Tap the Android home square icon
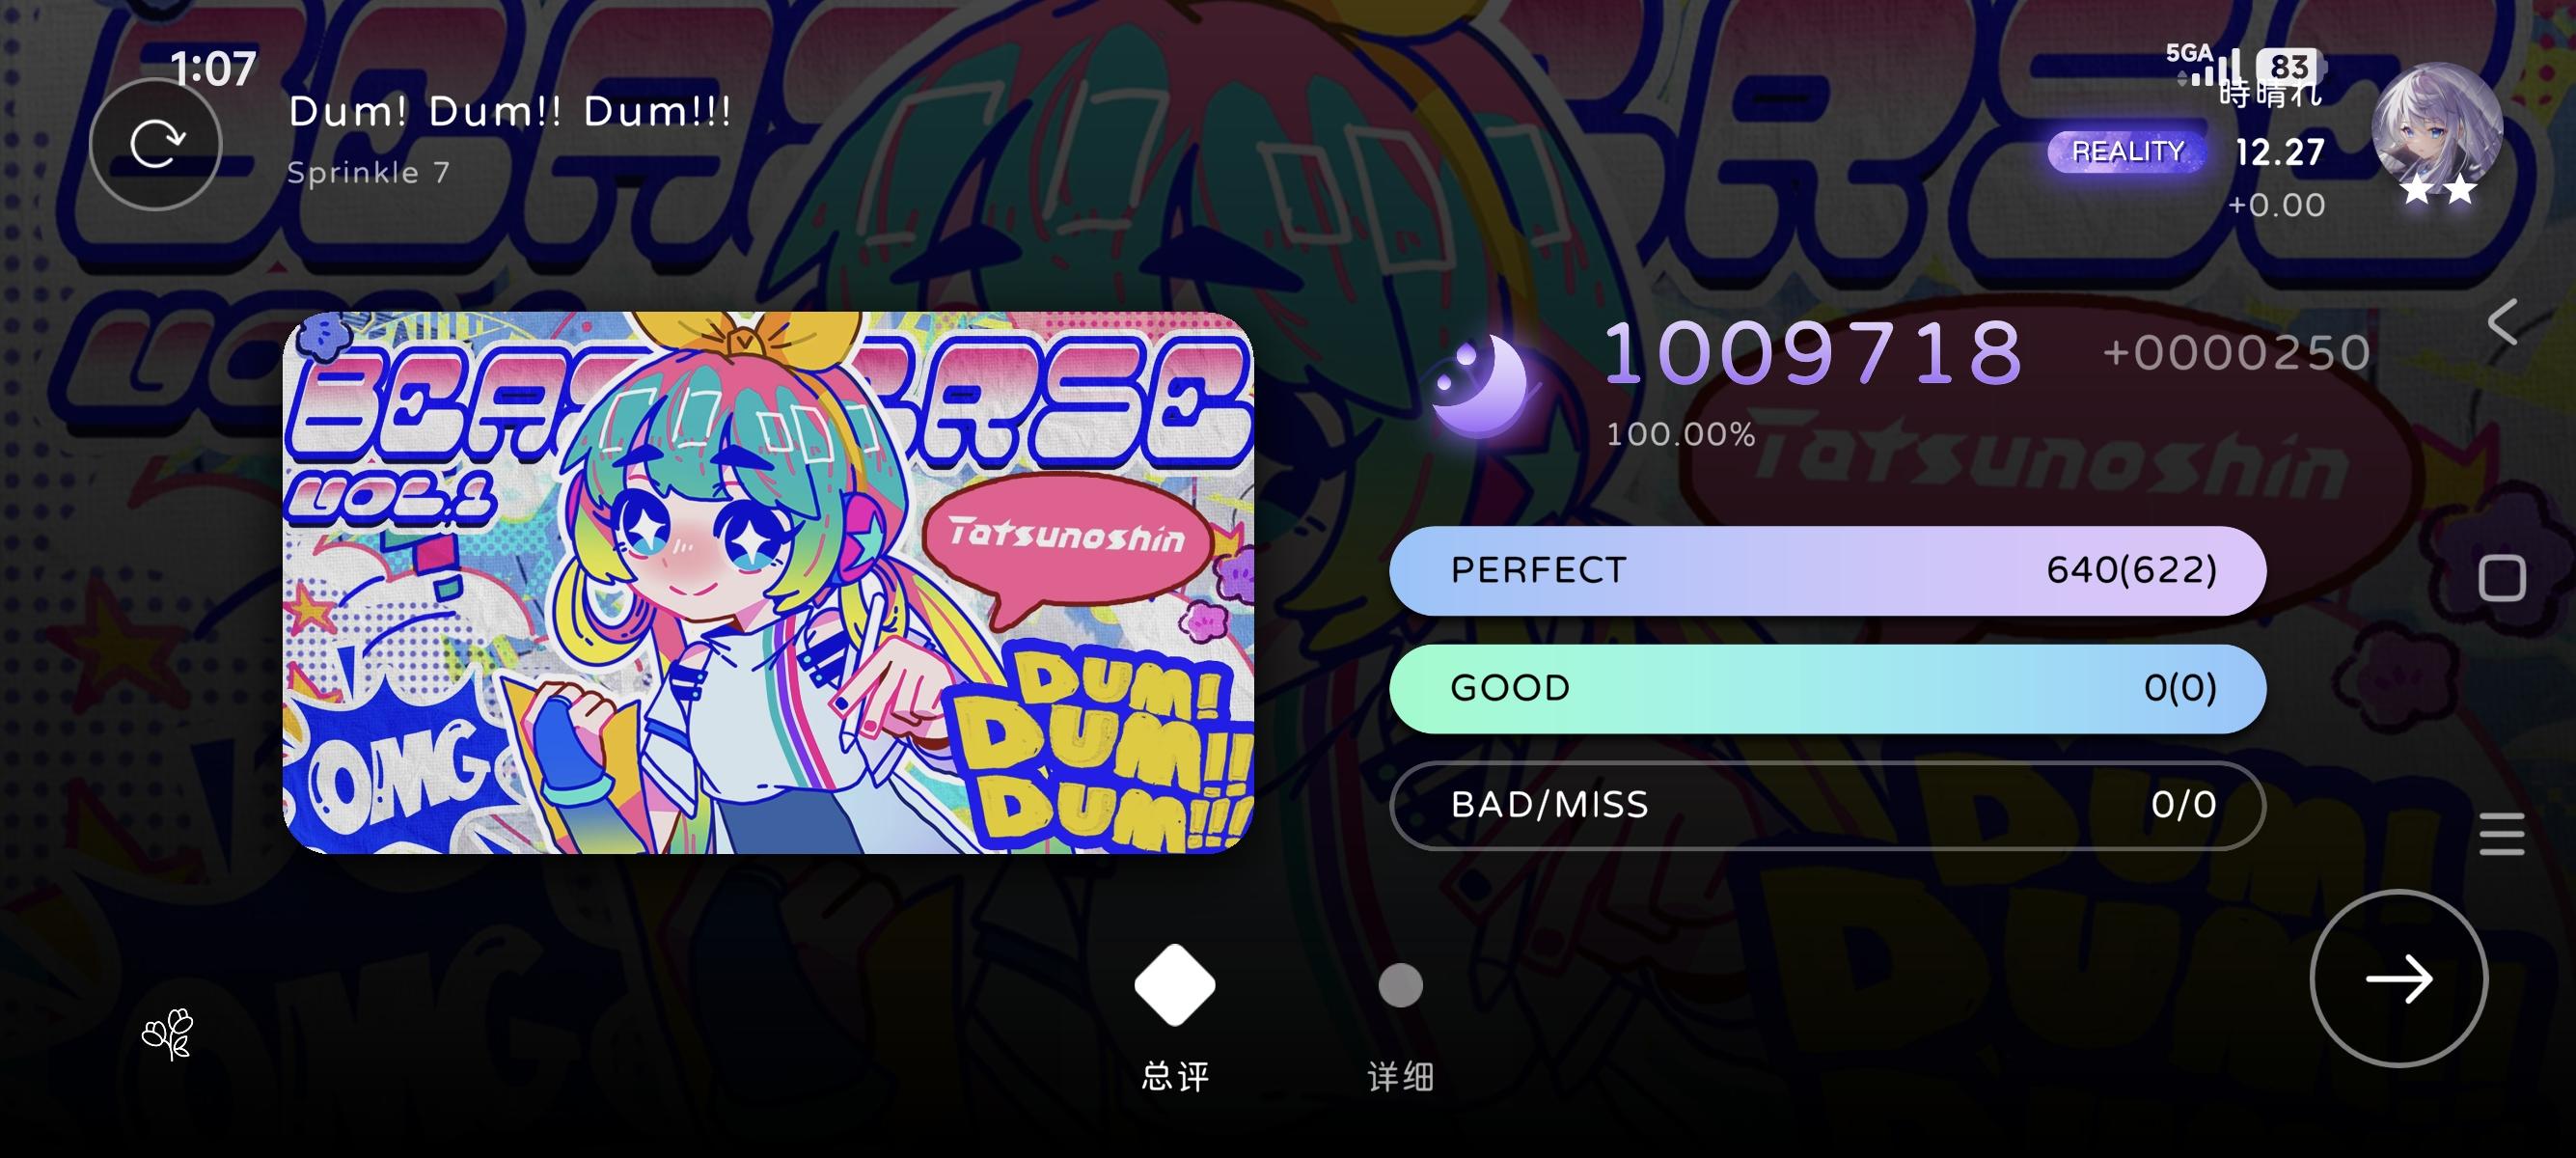Image resolution: width=2576 pixels, height=1158 pixels. [x=2502, y=578]
